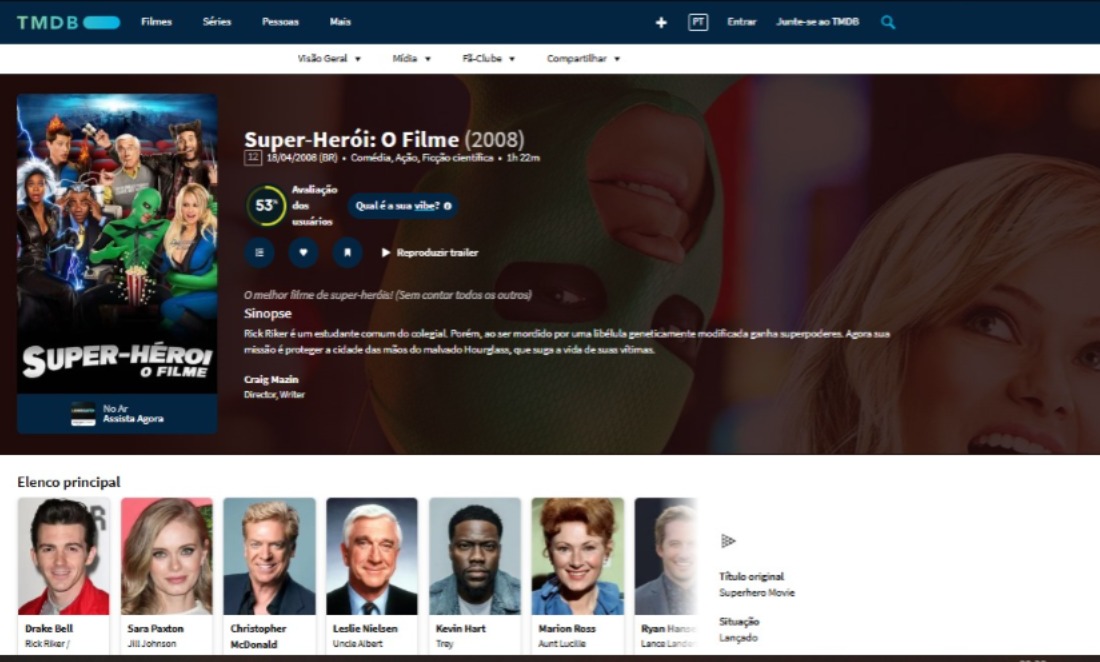Click the TMDB logo

point(68,22)
